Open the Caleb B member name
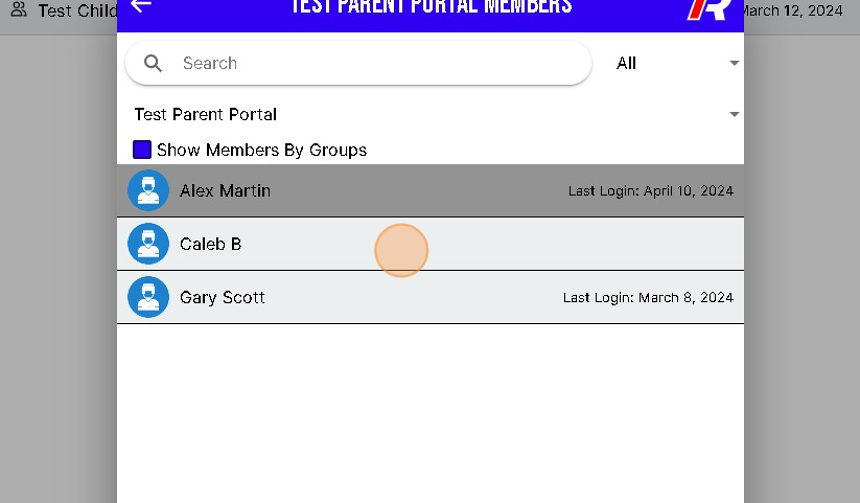 coord(210,244)
